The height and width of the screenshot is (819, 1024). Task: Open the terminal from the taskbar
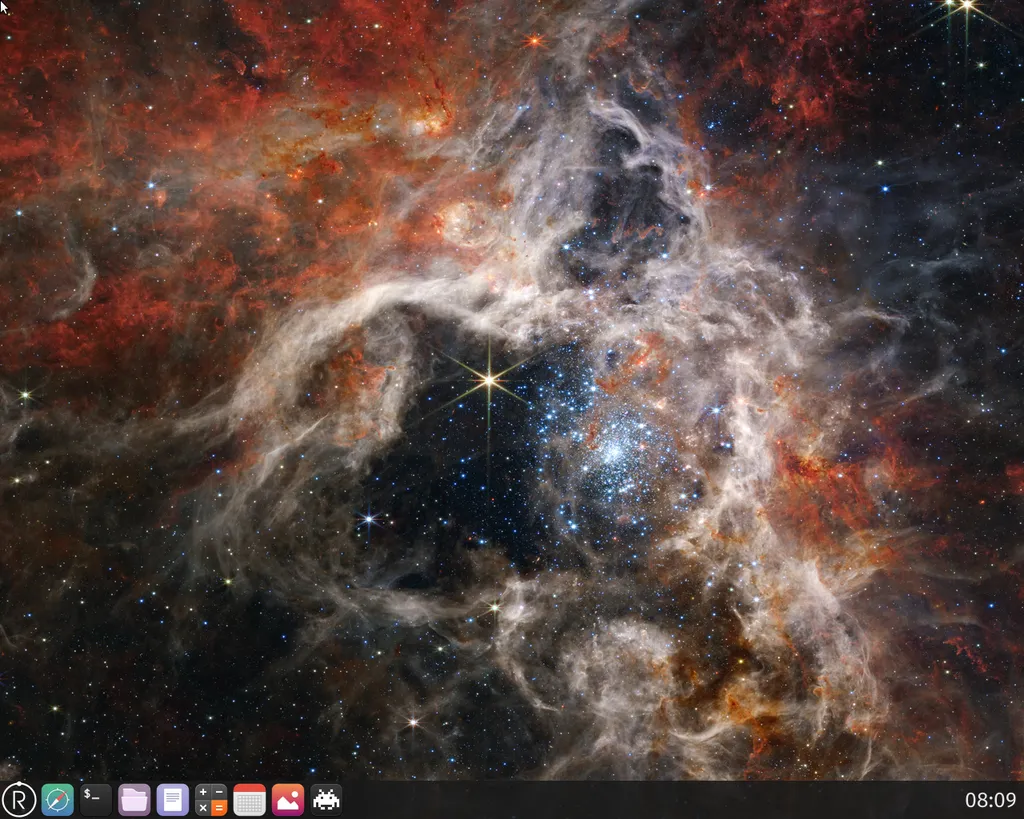[x=96, y=799]
